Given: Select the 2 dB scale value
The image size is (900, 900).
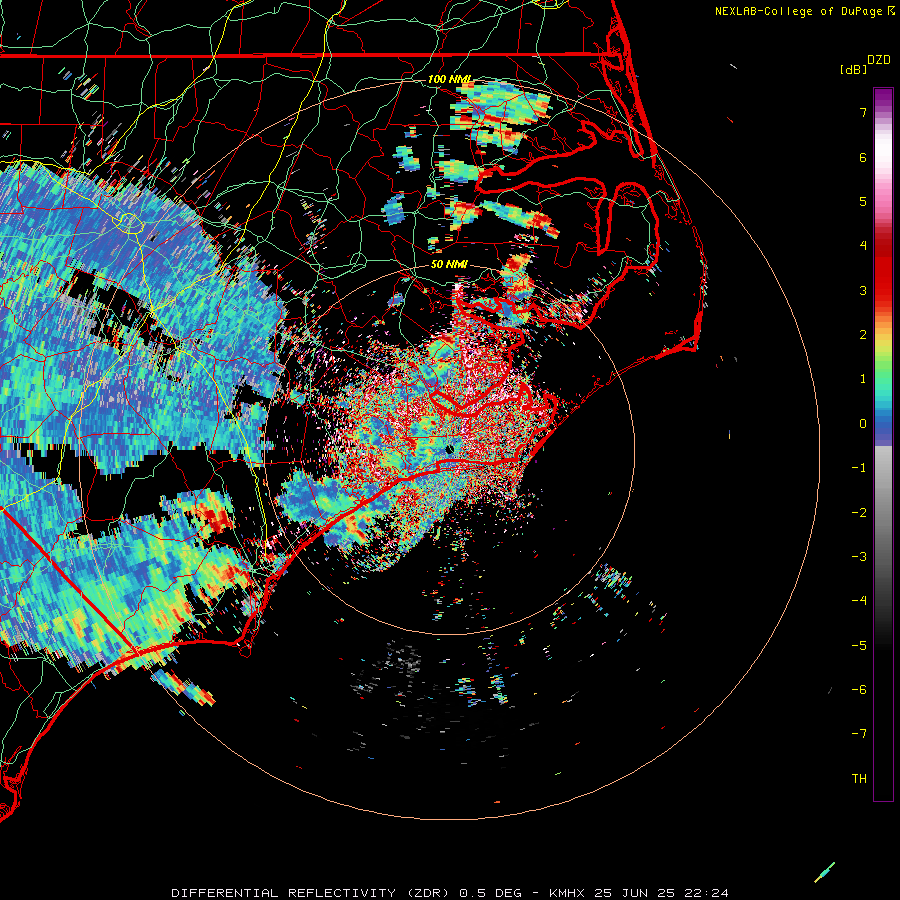Looking at the screenshot, I should [863, 335].
